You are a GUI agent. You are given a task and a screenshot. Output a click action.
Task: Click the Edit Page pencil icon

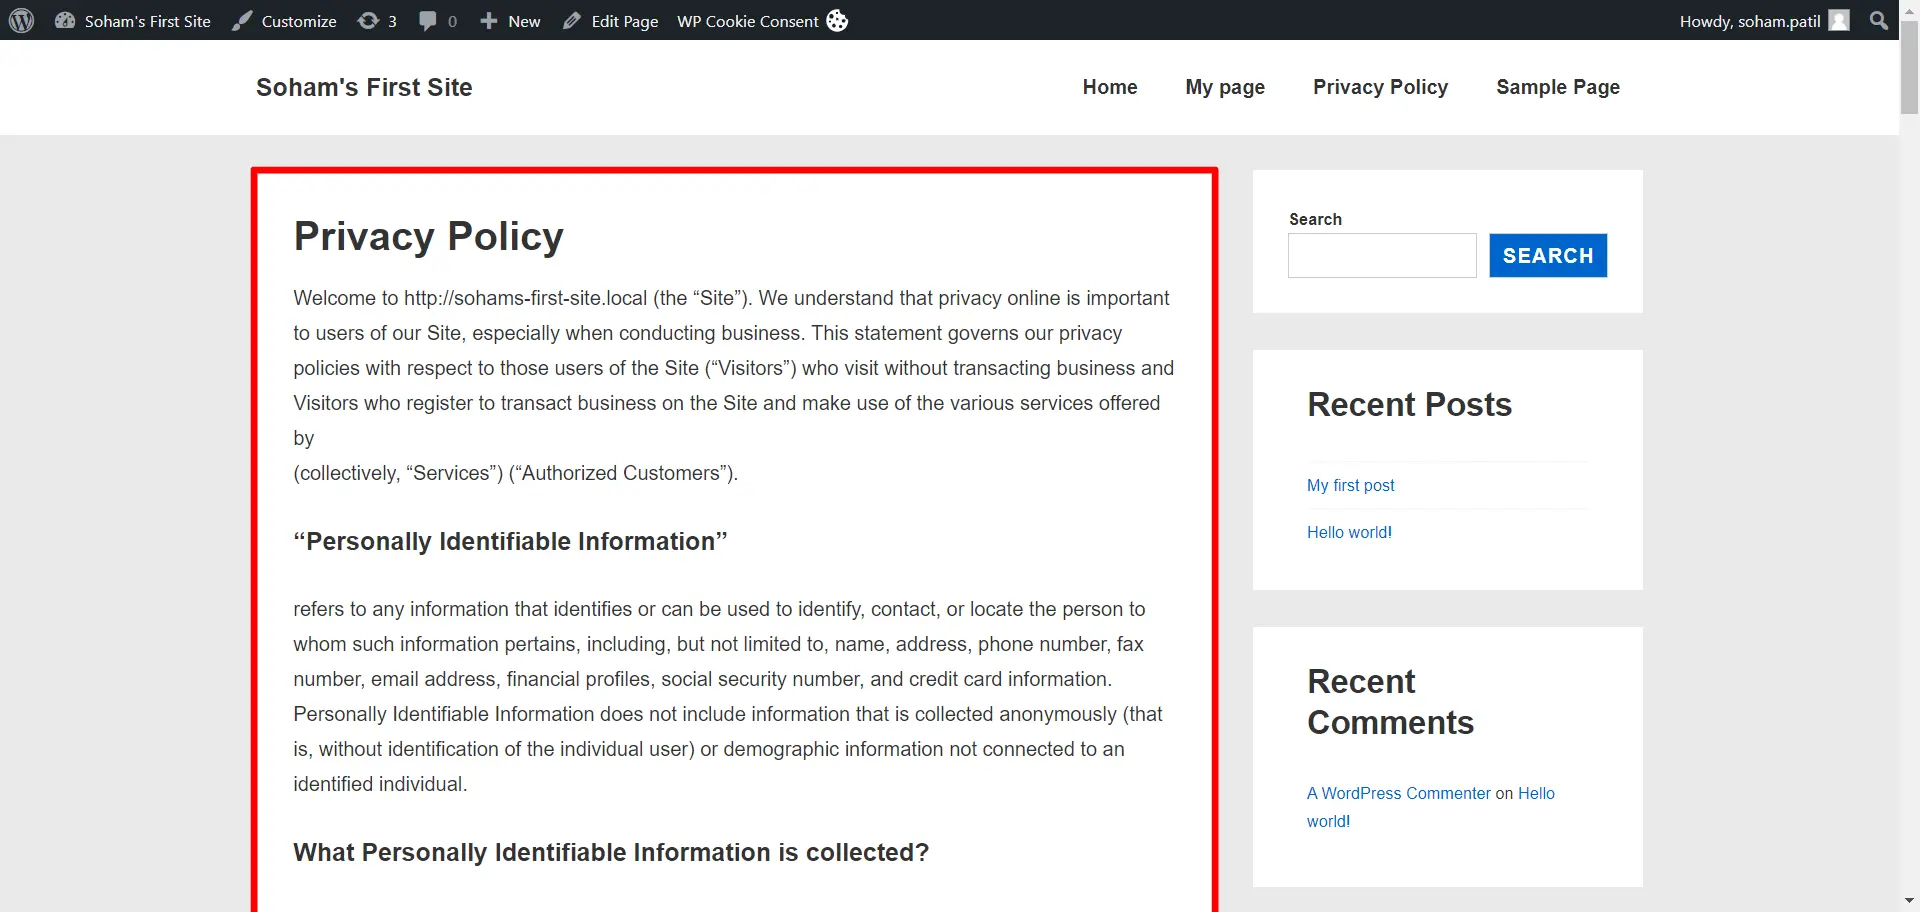pyautogui.click(x=572, y=20)
